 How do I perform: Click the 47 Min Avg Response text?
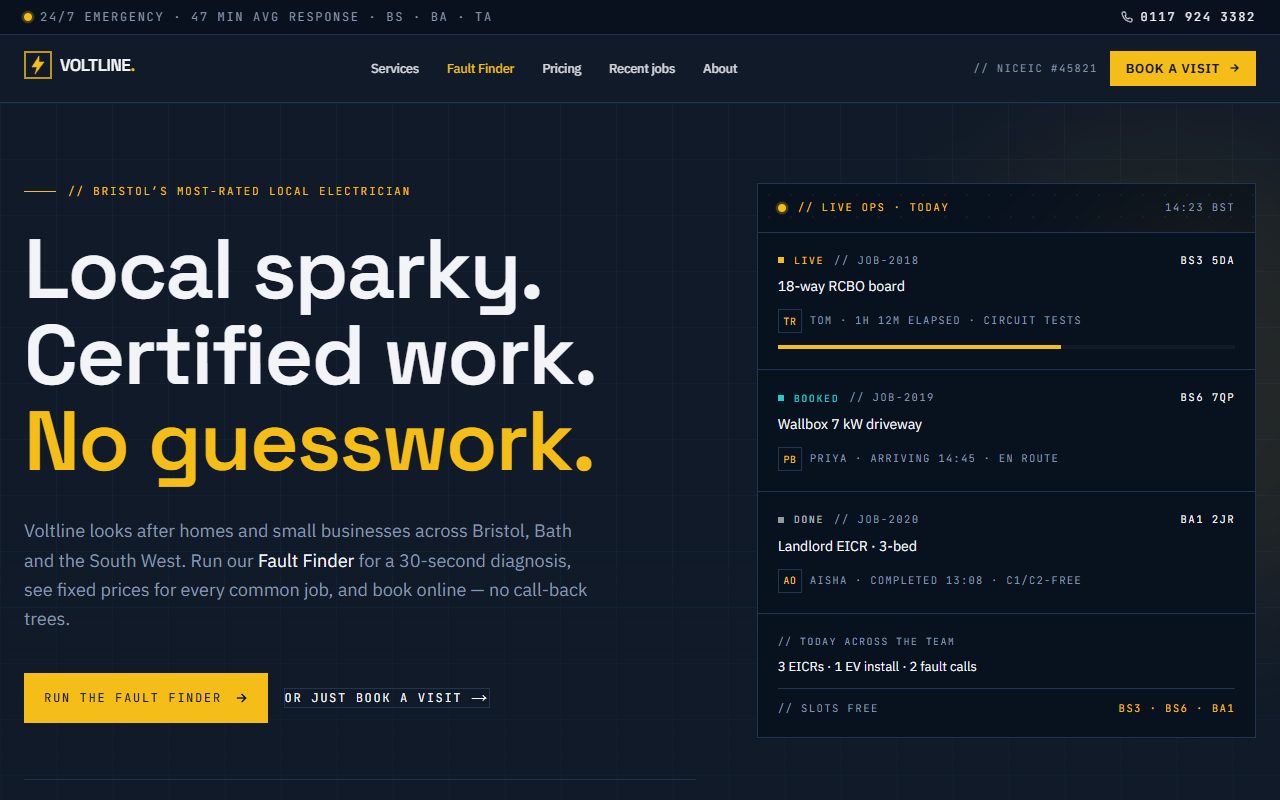click(x=274, y=17)
